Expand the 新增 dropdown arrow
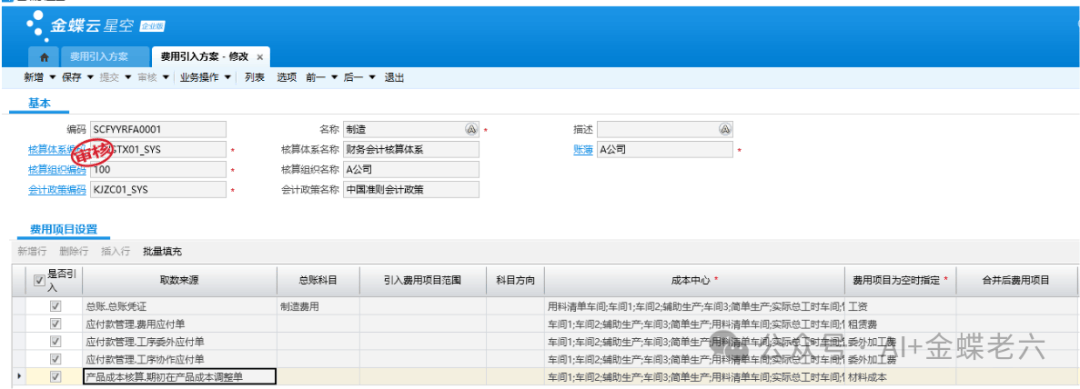 tap(52, 78)
